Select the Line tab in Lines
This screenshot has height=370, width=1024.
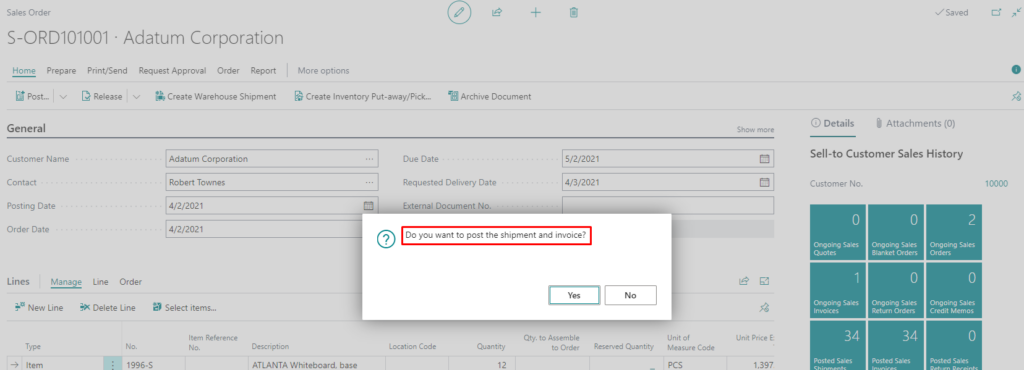(101, 282)
